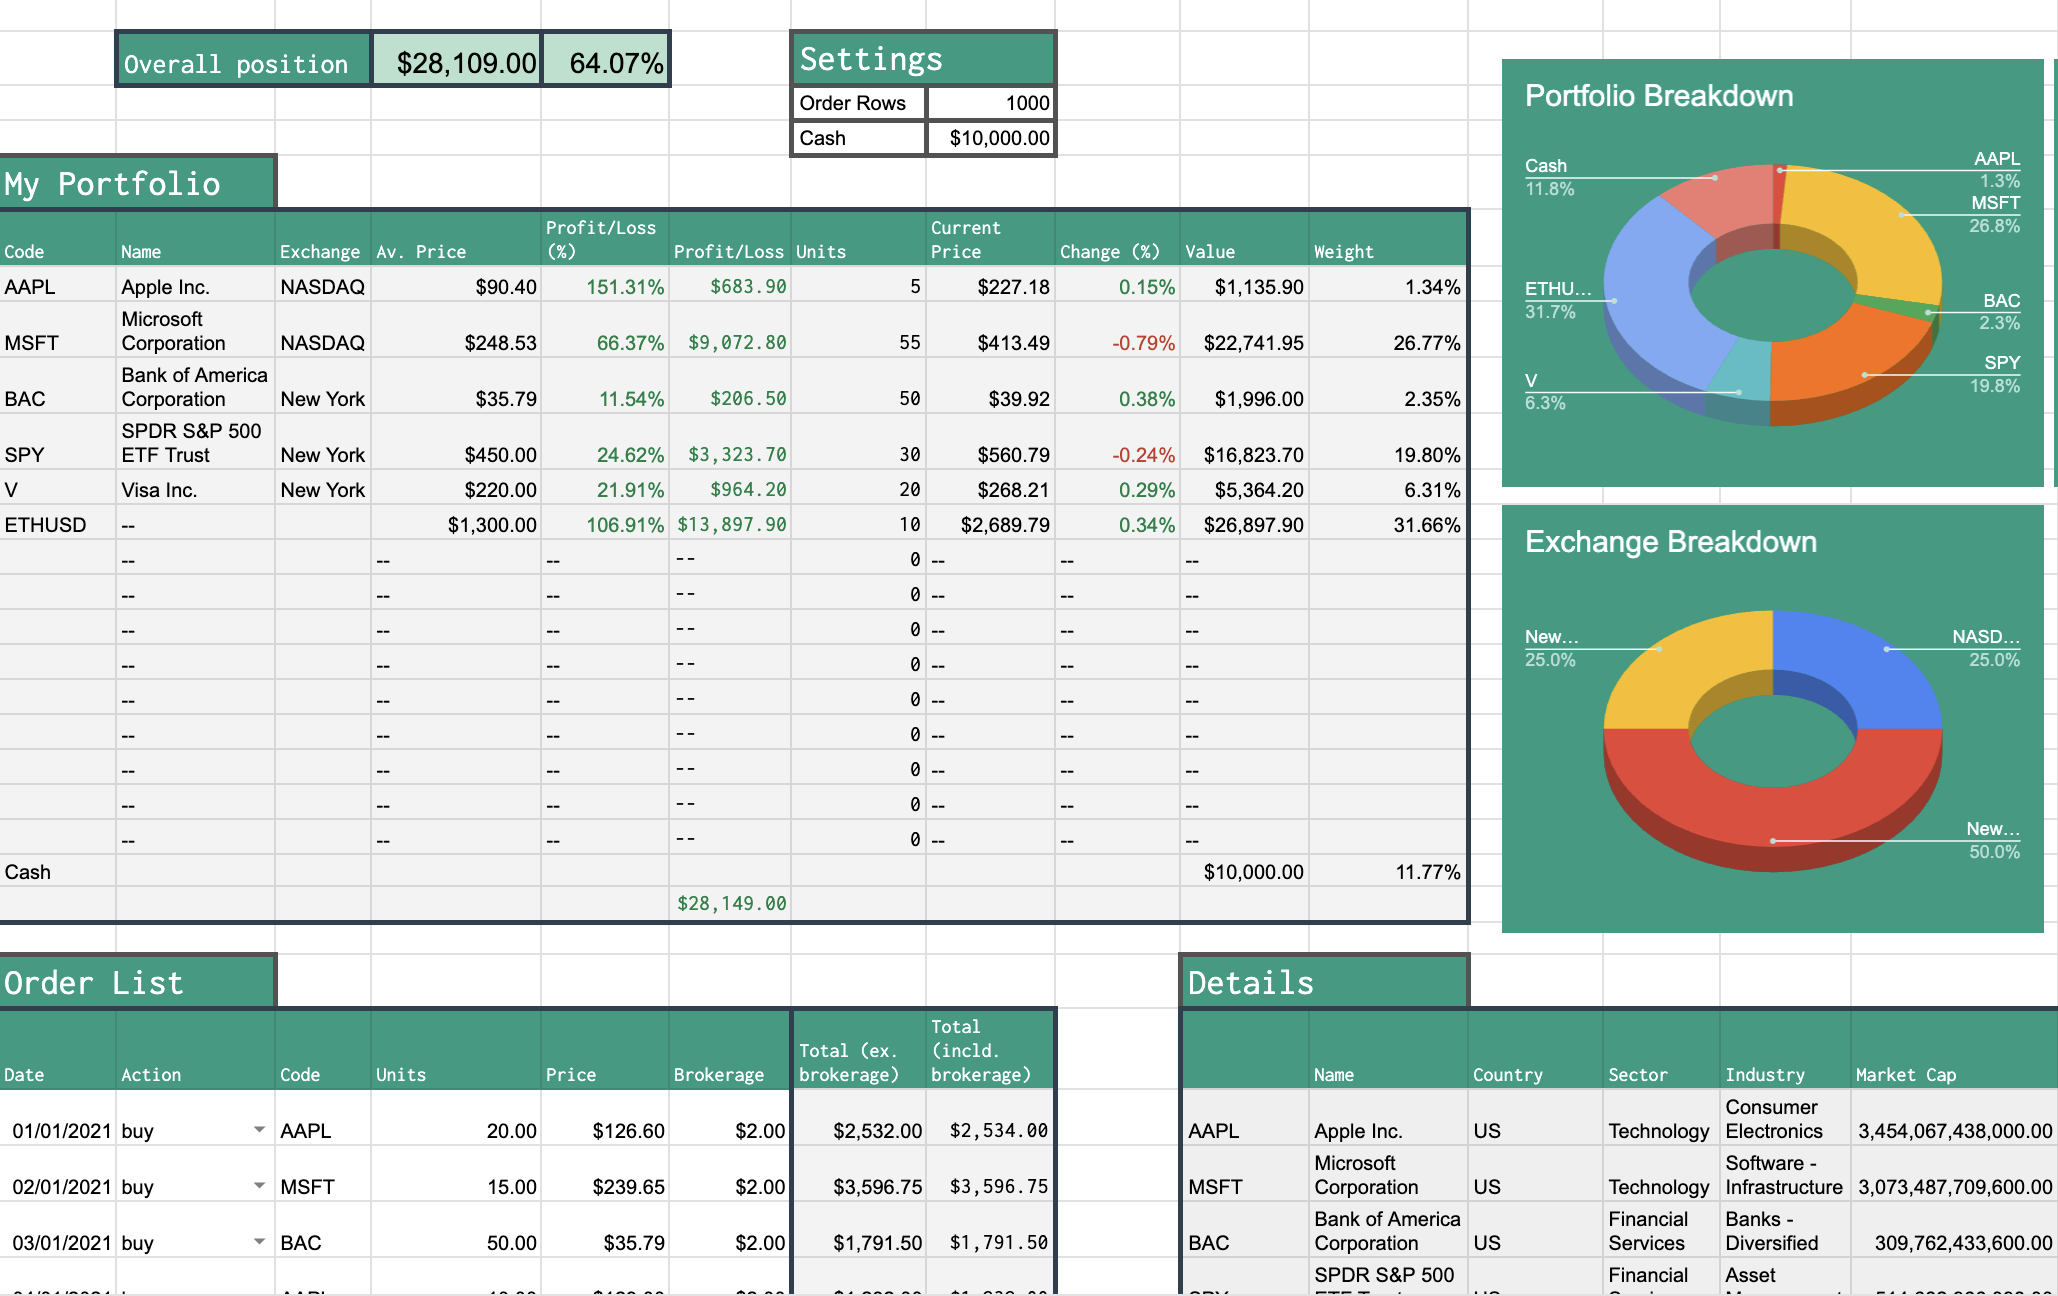
Task: Click the Order List section header
Action: (x=137, y=982)
